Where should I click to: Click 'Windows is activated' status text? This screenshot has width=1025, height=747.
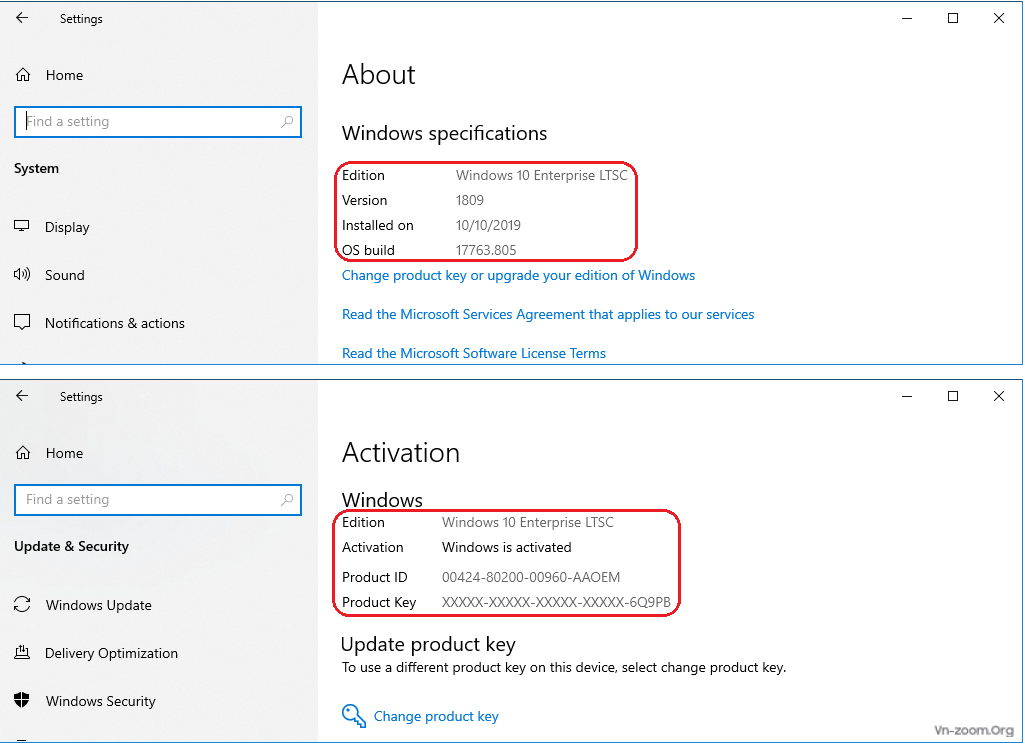tap(507, 547)
